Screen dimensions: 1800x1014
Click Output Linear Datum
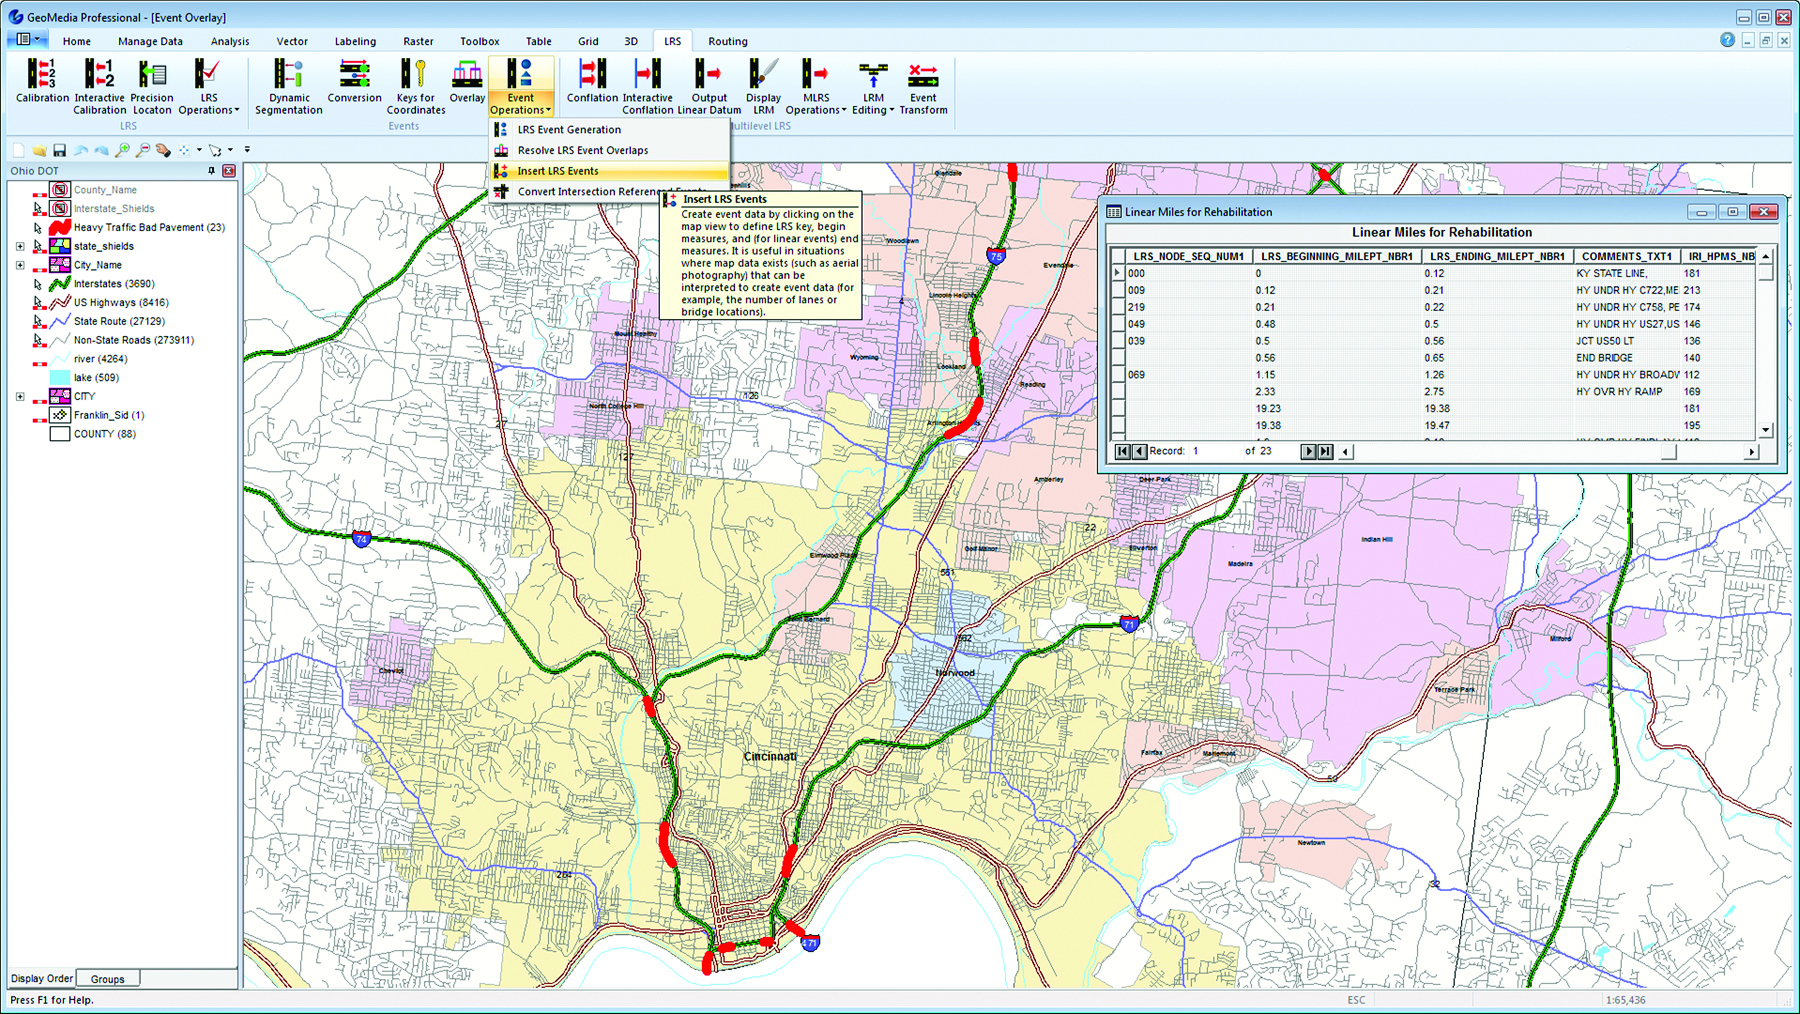click(x=709, y=86)
